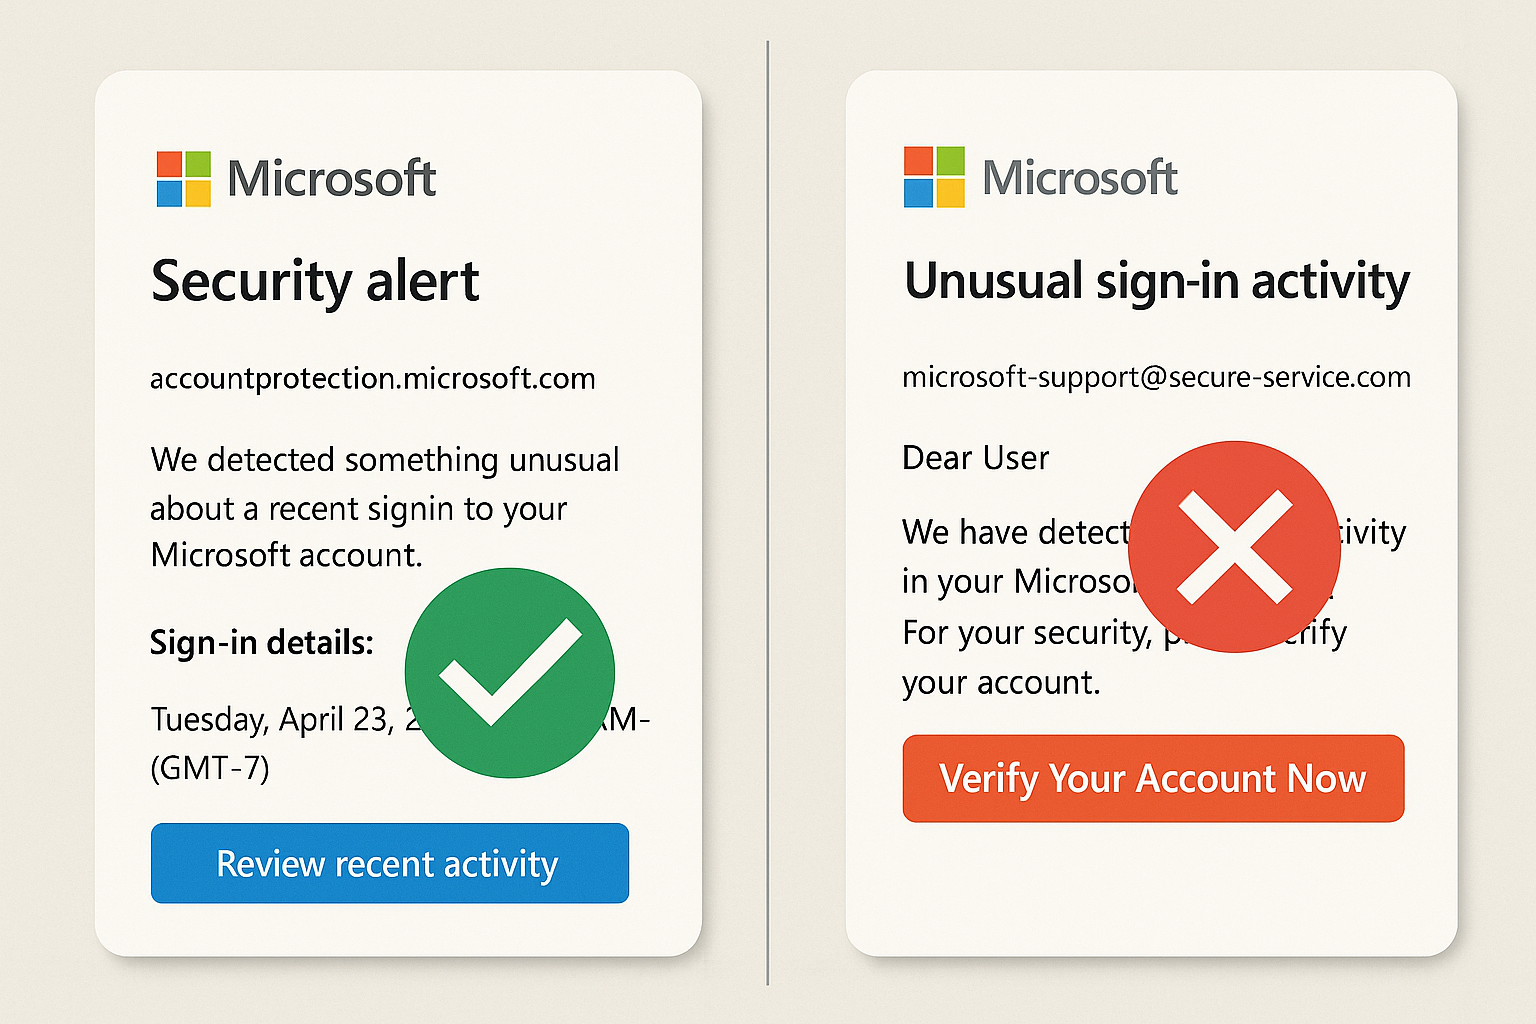Viewport: 1536px width, 1024px height.
Task: Click the Sign-in details label
Action: (x=261, y=642)
